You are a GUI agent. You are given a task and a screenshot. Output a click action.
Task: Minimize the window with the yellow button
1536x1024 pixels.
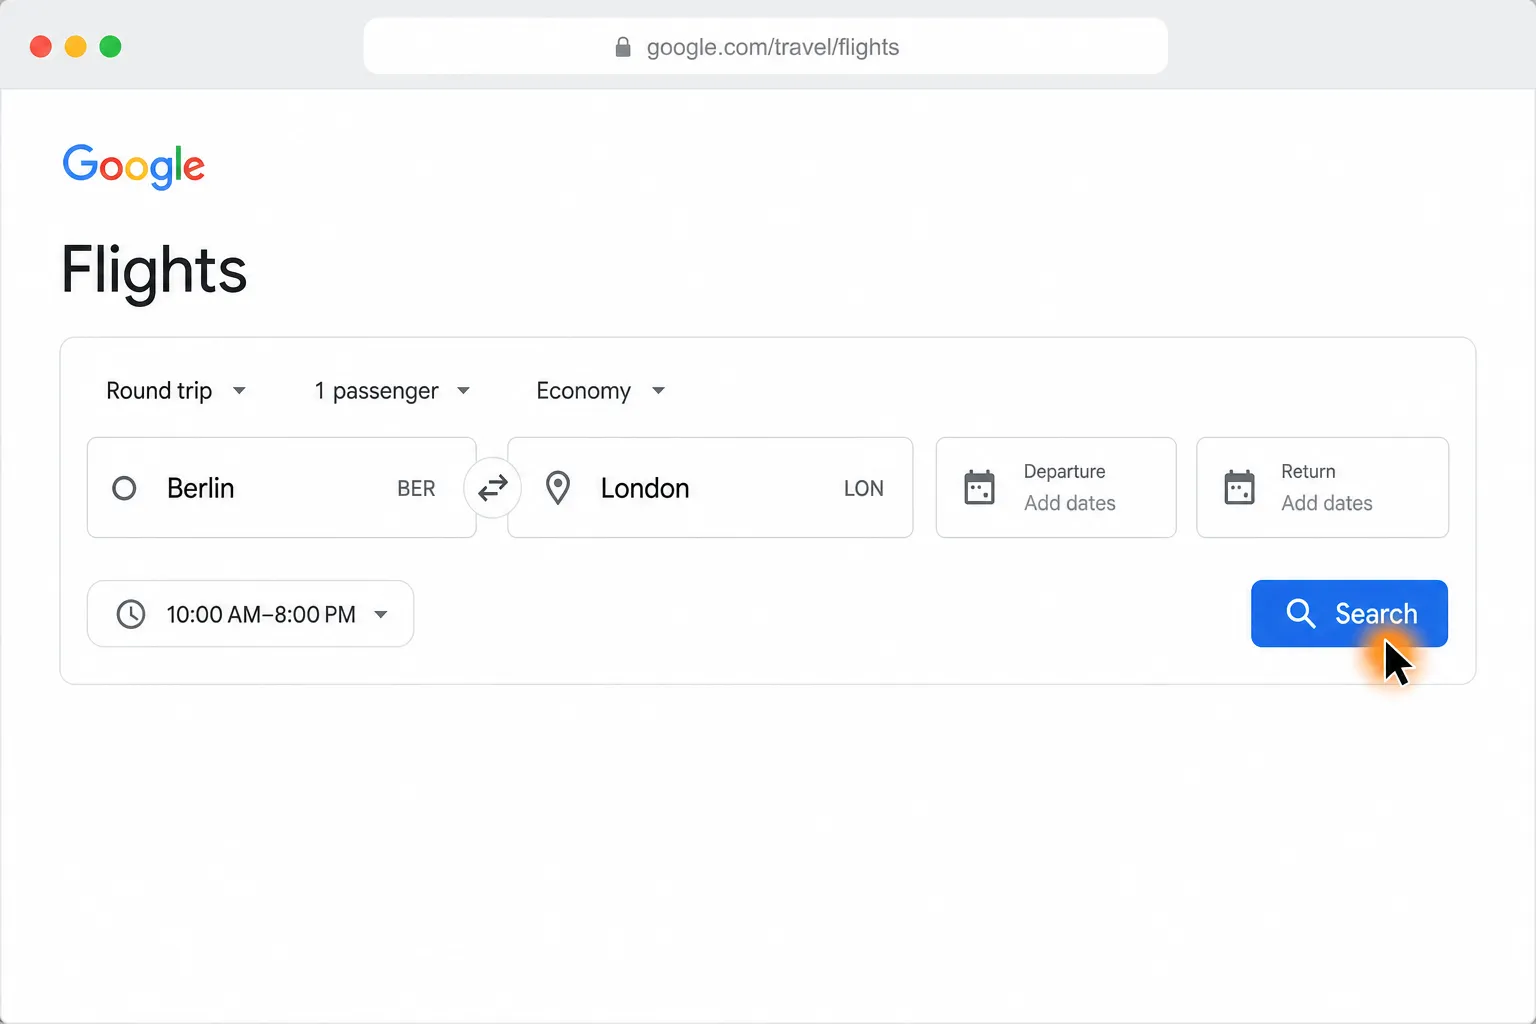point(76,47)
